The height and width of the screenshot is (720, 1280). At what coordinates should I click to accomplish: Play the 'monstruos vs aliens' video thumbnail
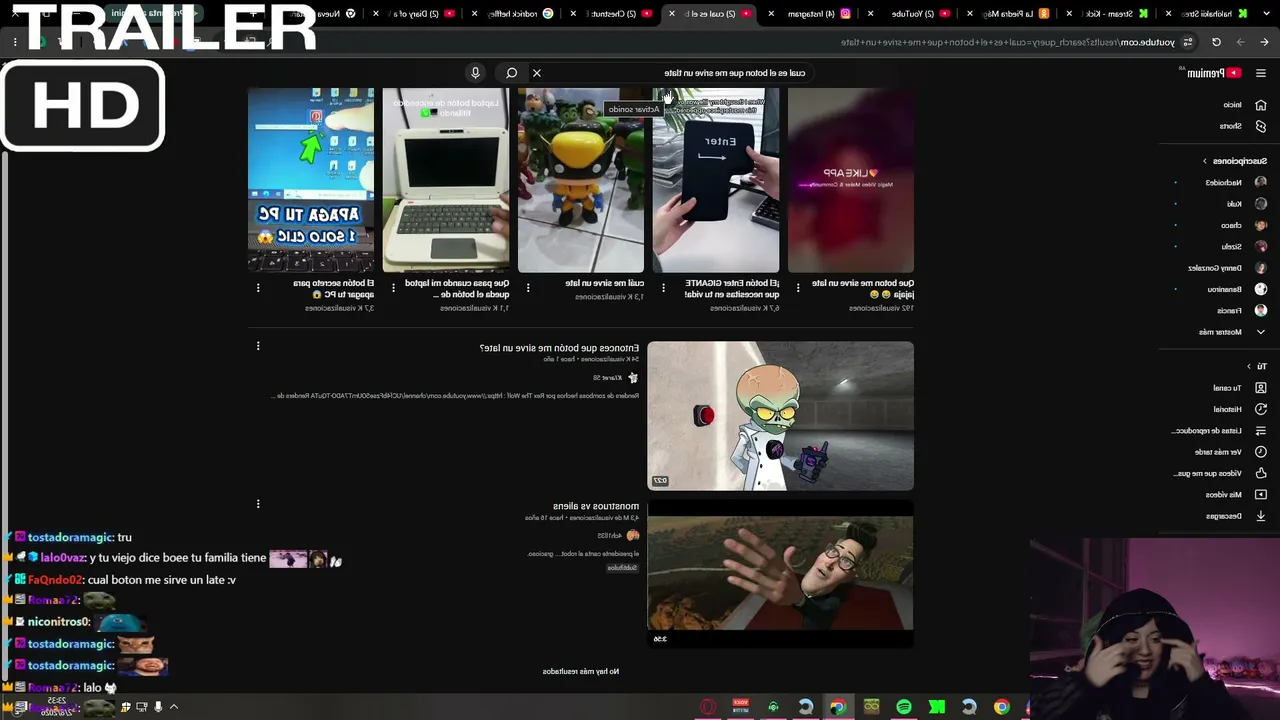(780, 574)
